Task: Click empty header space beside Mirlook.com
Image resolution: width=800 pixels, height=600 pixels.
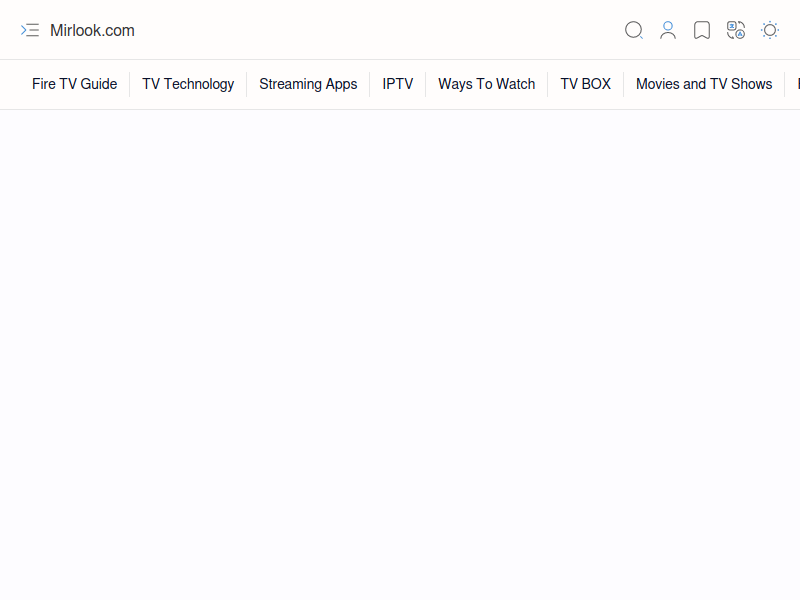Action: pos(380,30)
